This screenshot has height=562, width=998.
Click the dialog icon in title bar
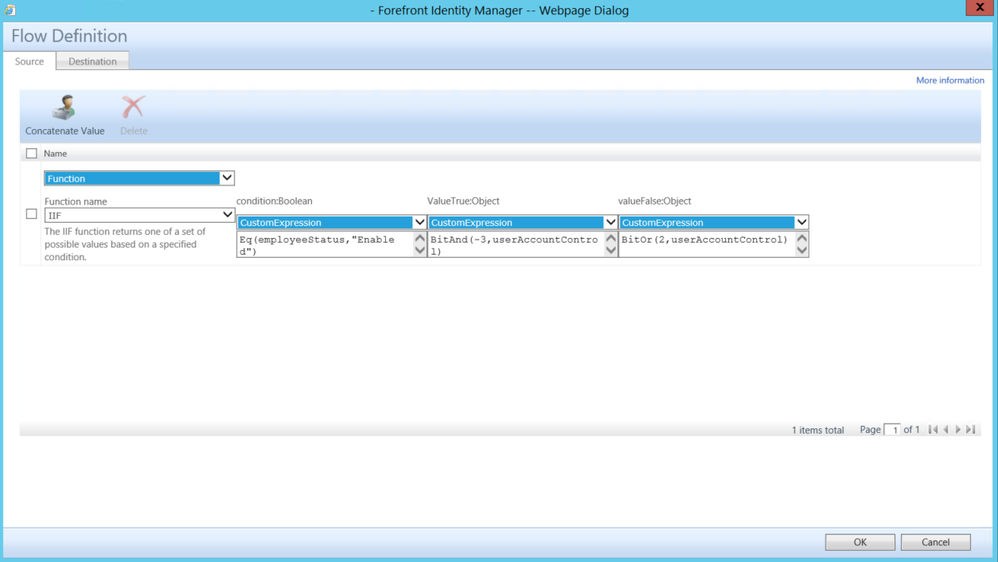[10, 10]
